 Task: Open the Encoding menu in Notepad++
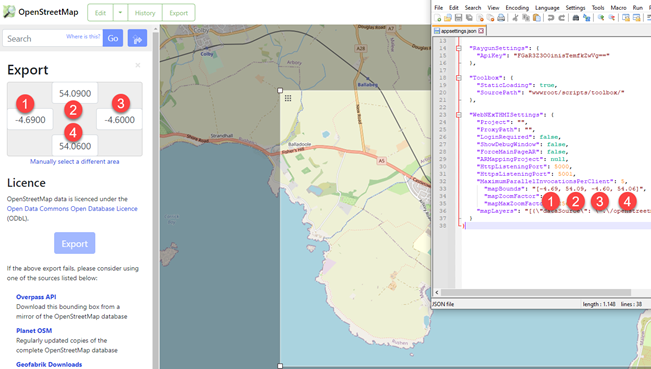(517, 7)
